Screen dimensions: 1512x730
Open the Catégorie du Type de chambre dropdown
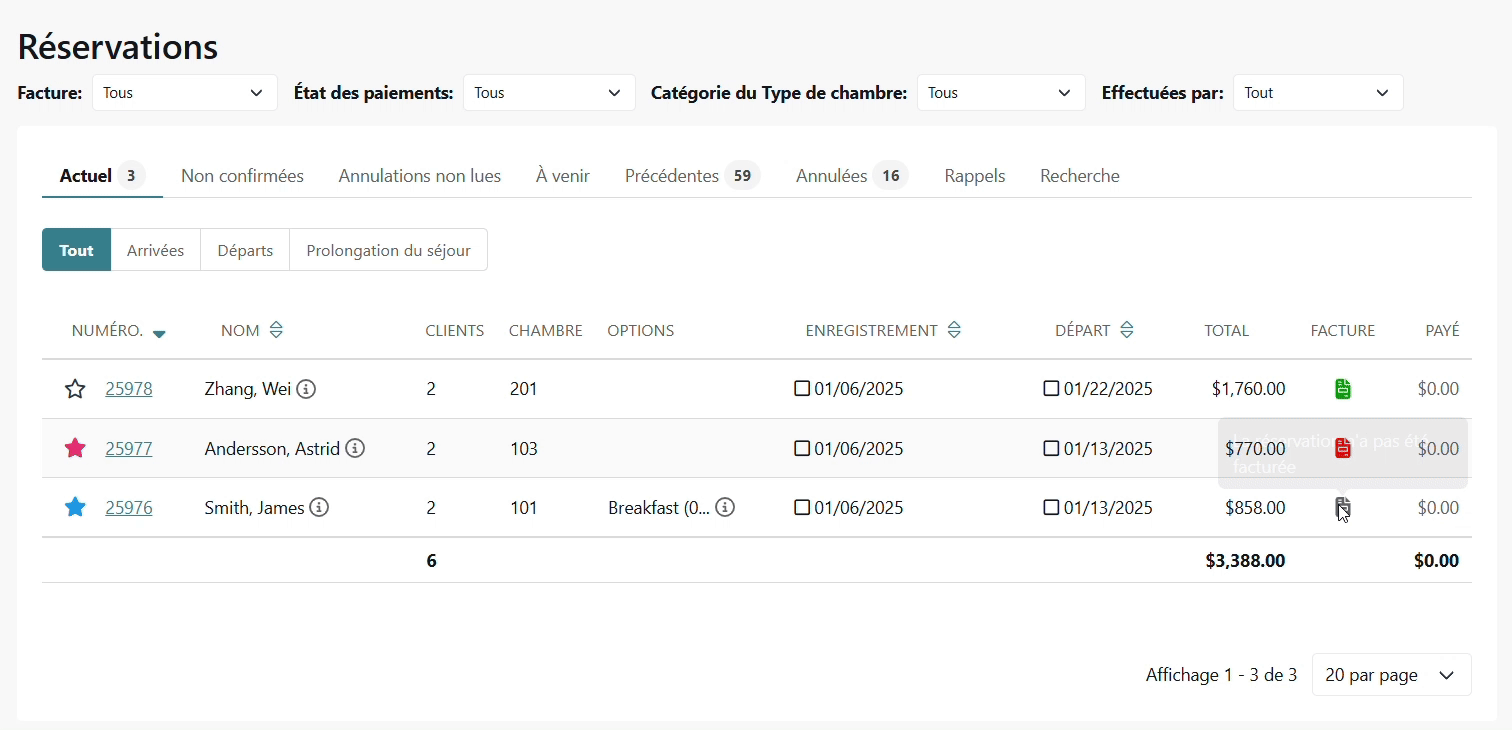coord(1000,93)
